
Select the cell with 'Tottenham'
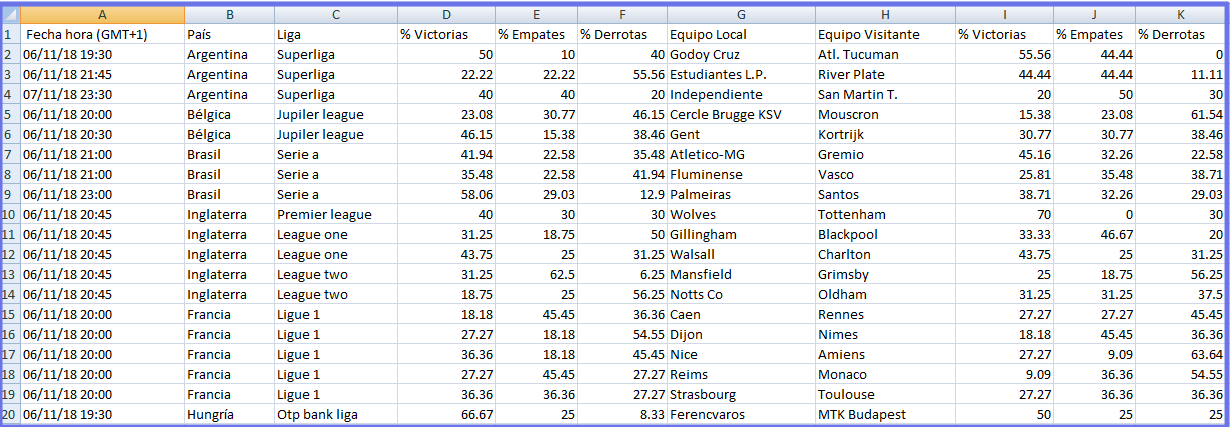tap(885, 214)
